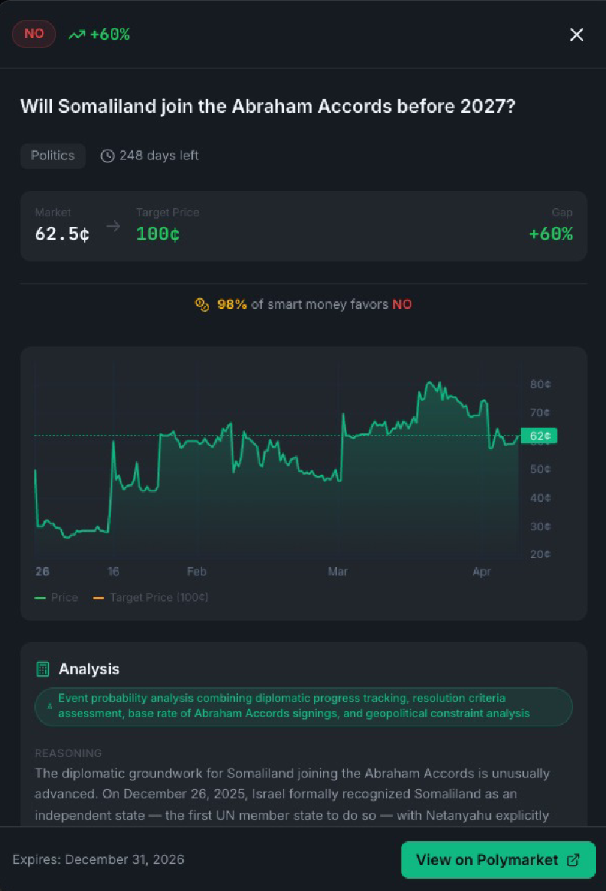606x891 pixels.
Task: Open the Apr axis label on chart
Action: tap(482, 571)
